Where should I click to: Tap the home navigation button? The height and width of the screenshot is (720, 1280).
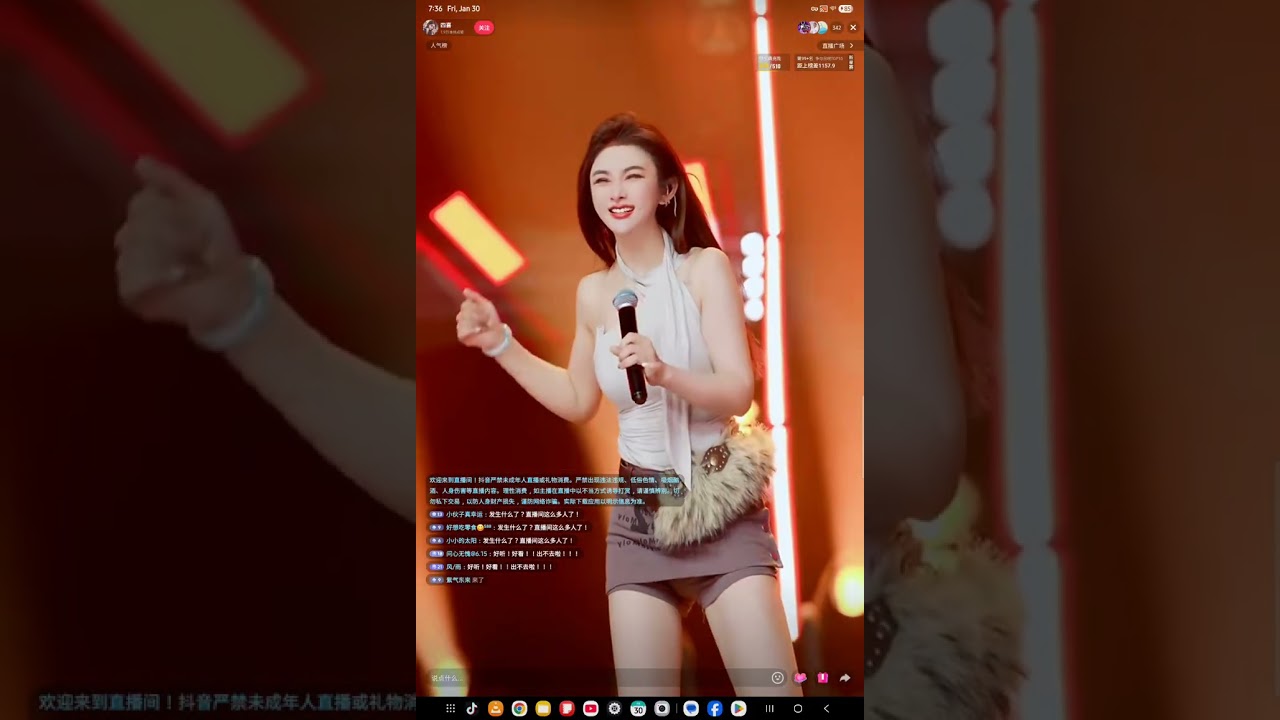[798, 708]
